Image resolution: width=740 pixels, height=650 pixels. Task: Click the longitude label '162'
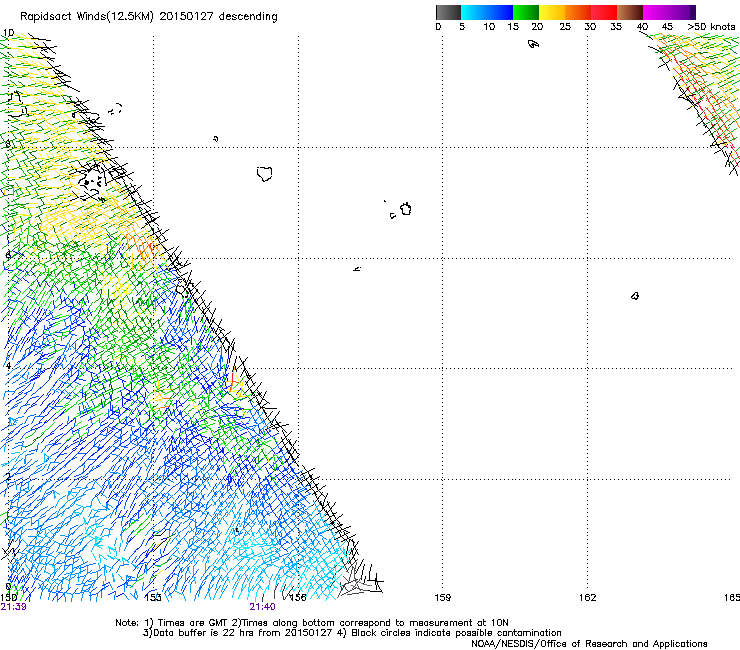[588, 598]
